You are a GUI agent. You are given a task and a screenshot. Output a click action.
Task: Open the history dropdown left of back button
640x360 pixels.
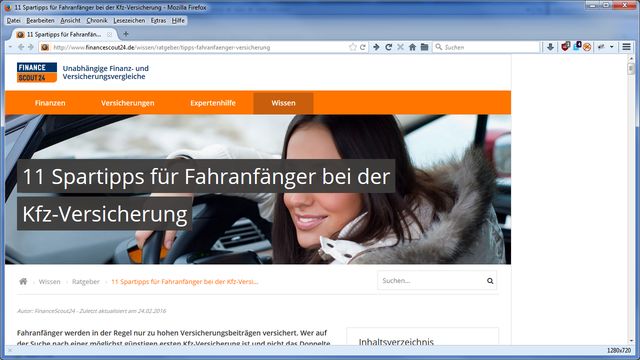11,47
